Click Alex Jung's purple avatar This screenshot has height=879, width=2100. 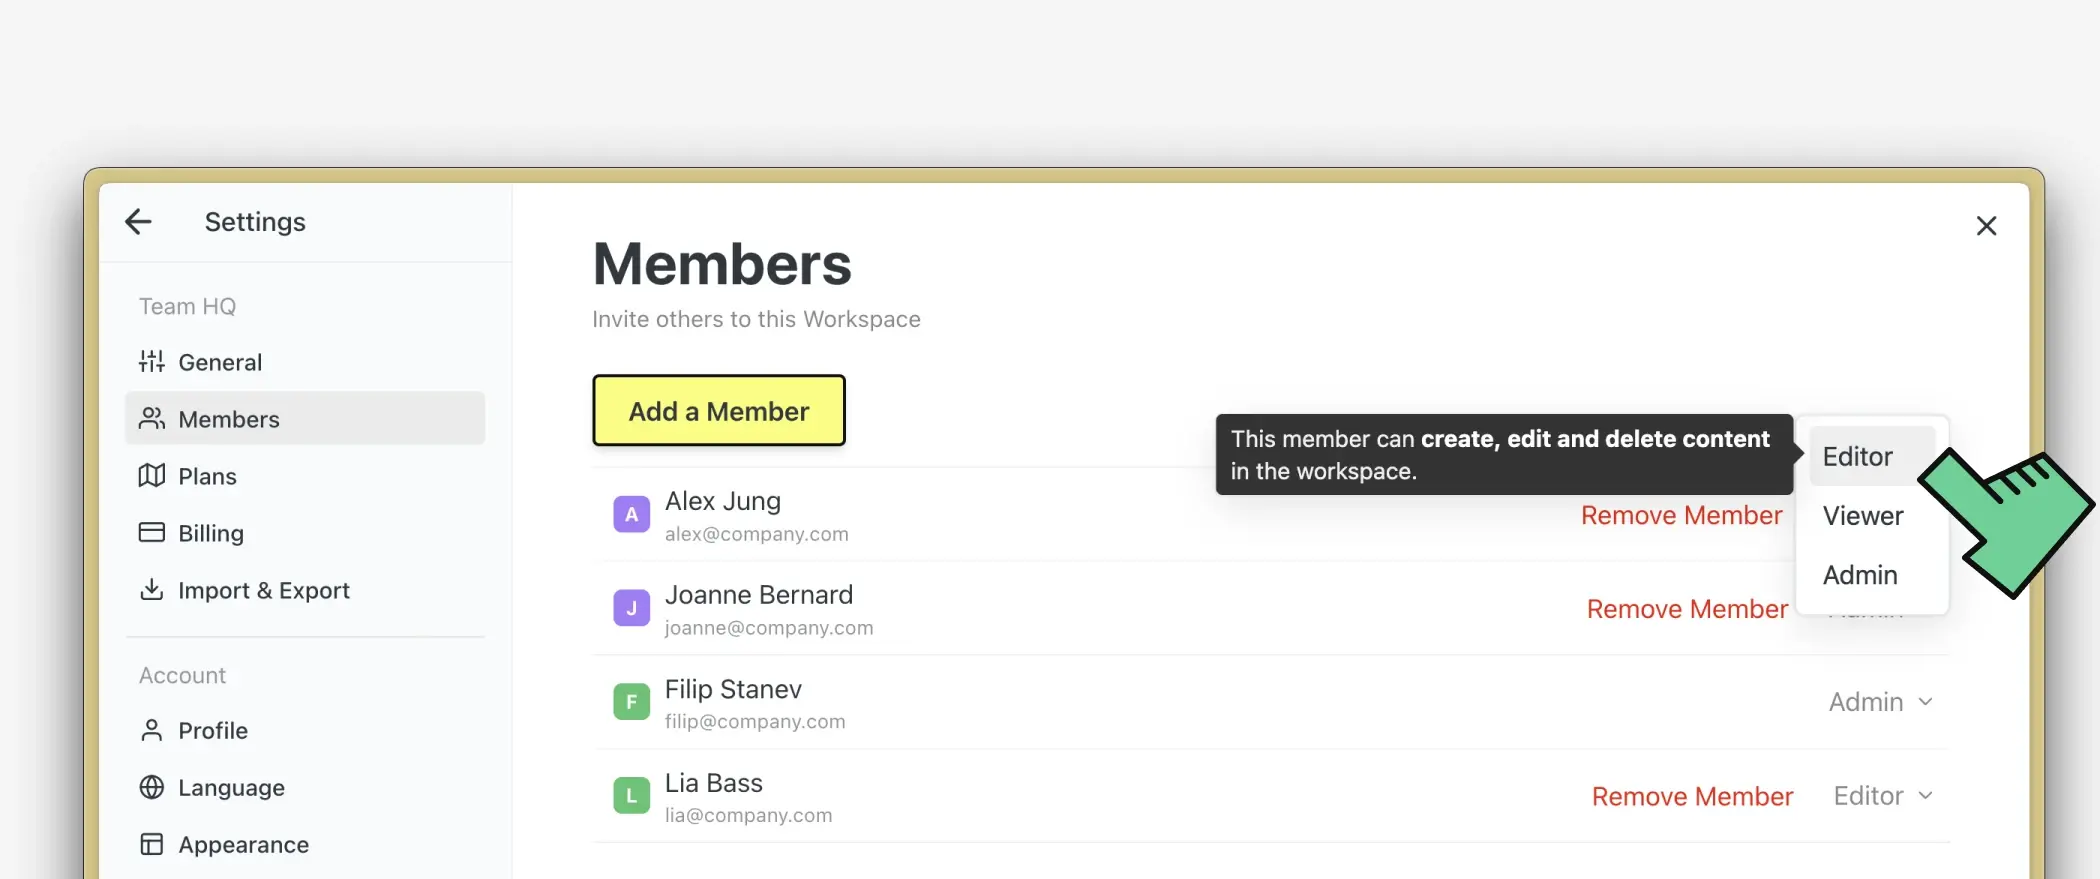click(631, 515)
